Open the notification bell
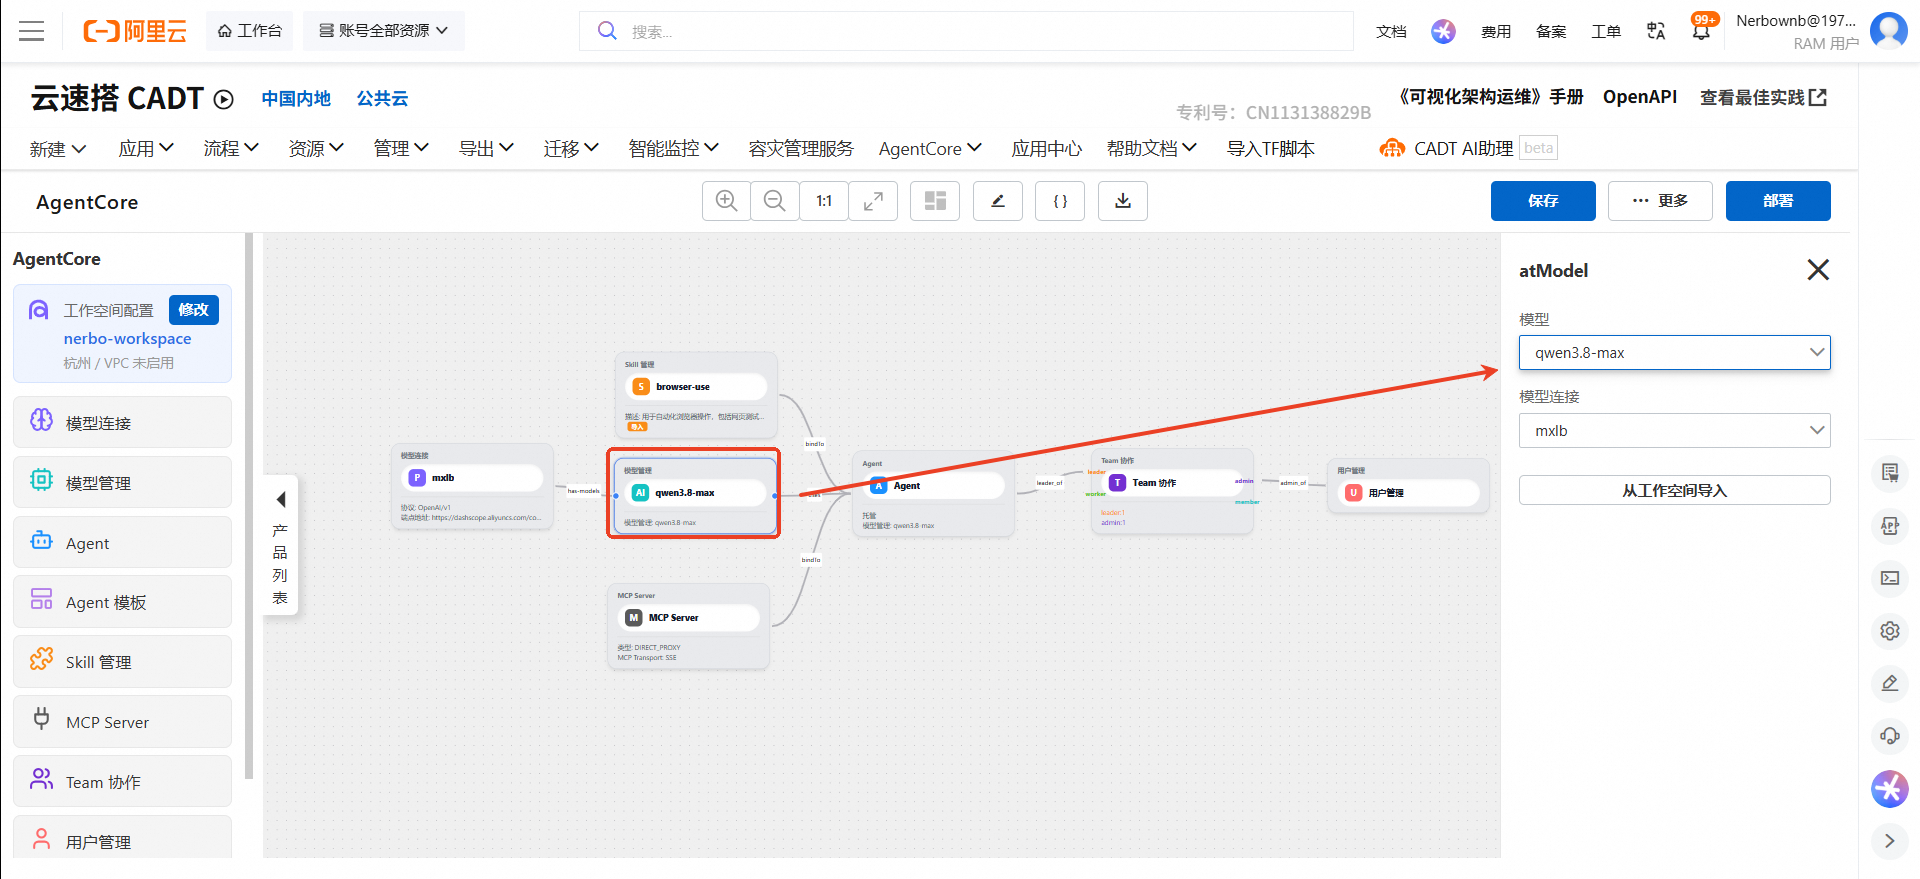This screenshot has height=879, width=1920. [x=1701, y=31]
